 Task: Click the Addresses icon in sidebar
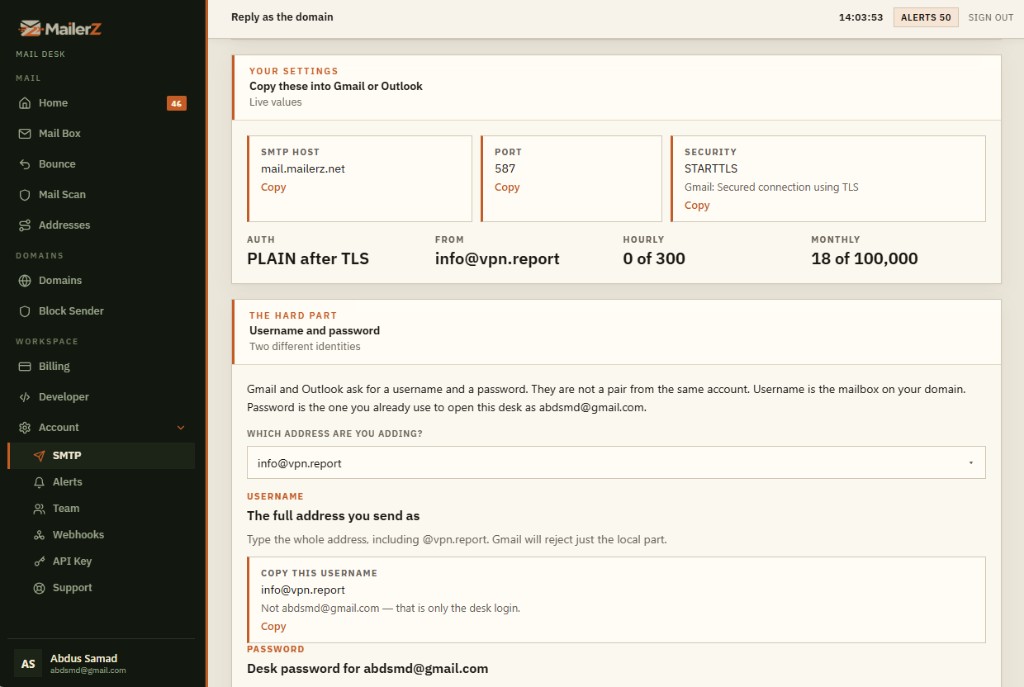coord(25,225)
